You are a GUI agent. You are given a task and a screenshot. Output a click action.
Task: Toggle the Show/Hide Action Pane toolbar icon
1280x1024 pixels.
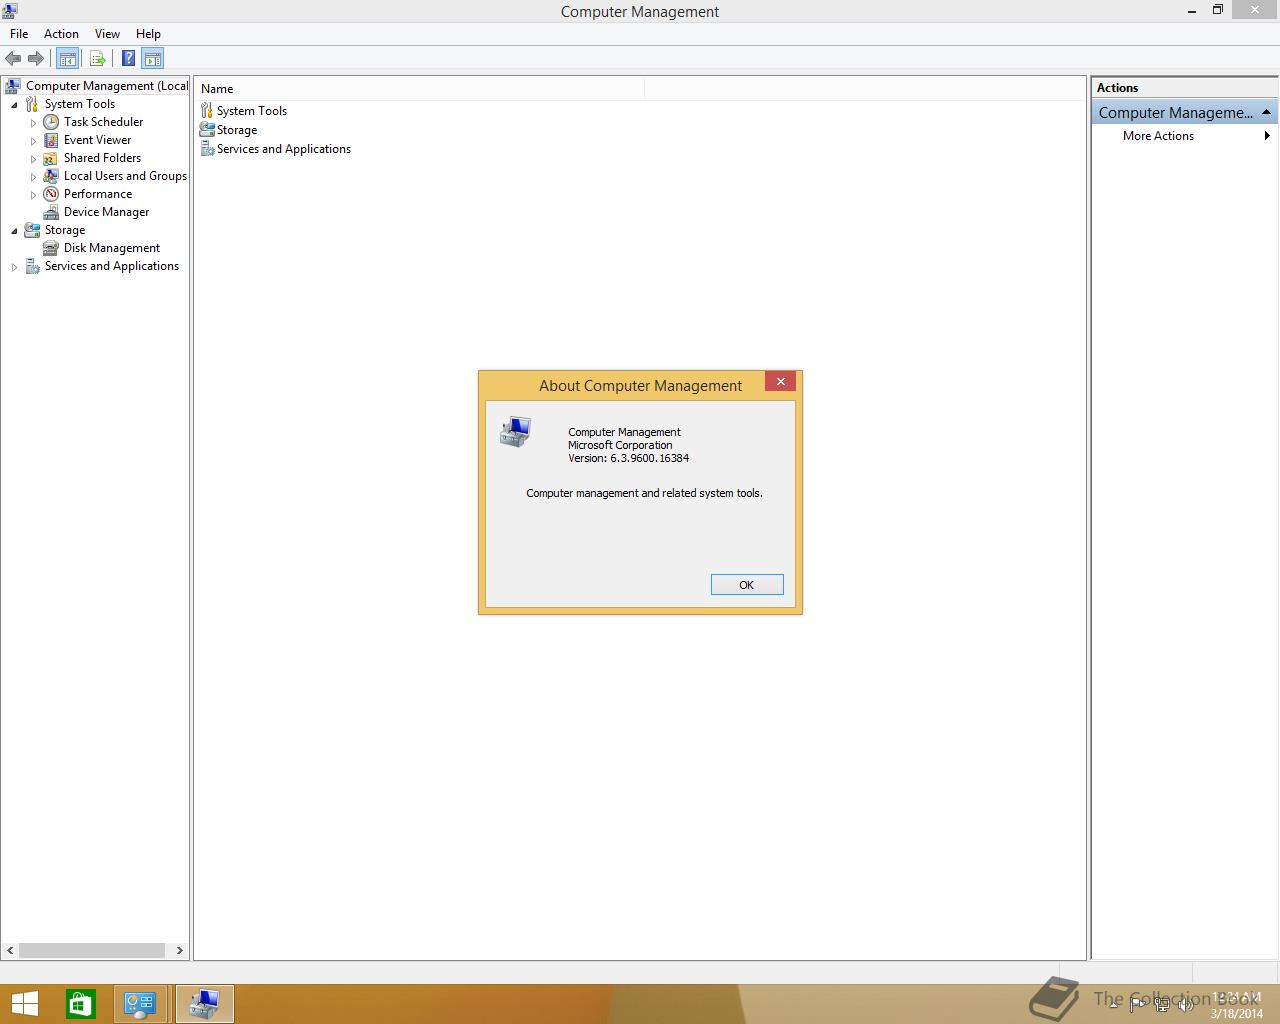(x=152, y=59)
